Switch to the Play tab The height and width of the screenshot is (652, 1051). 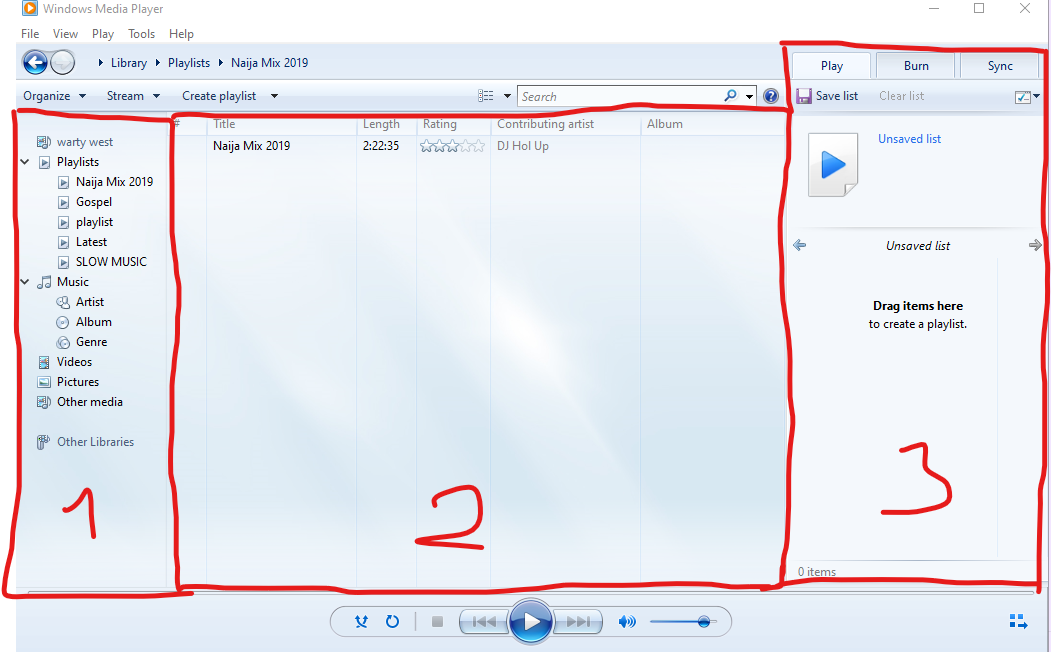(831, 66)
